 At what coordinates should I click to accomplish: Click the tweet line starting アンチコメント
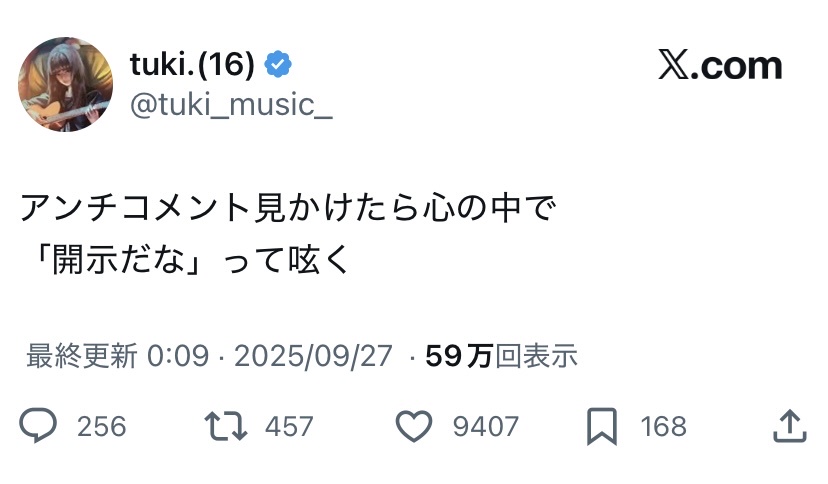(287, 210)
